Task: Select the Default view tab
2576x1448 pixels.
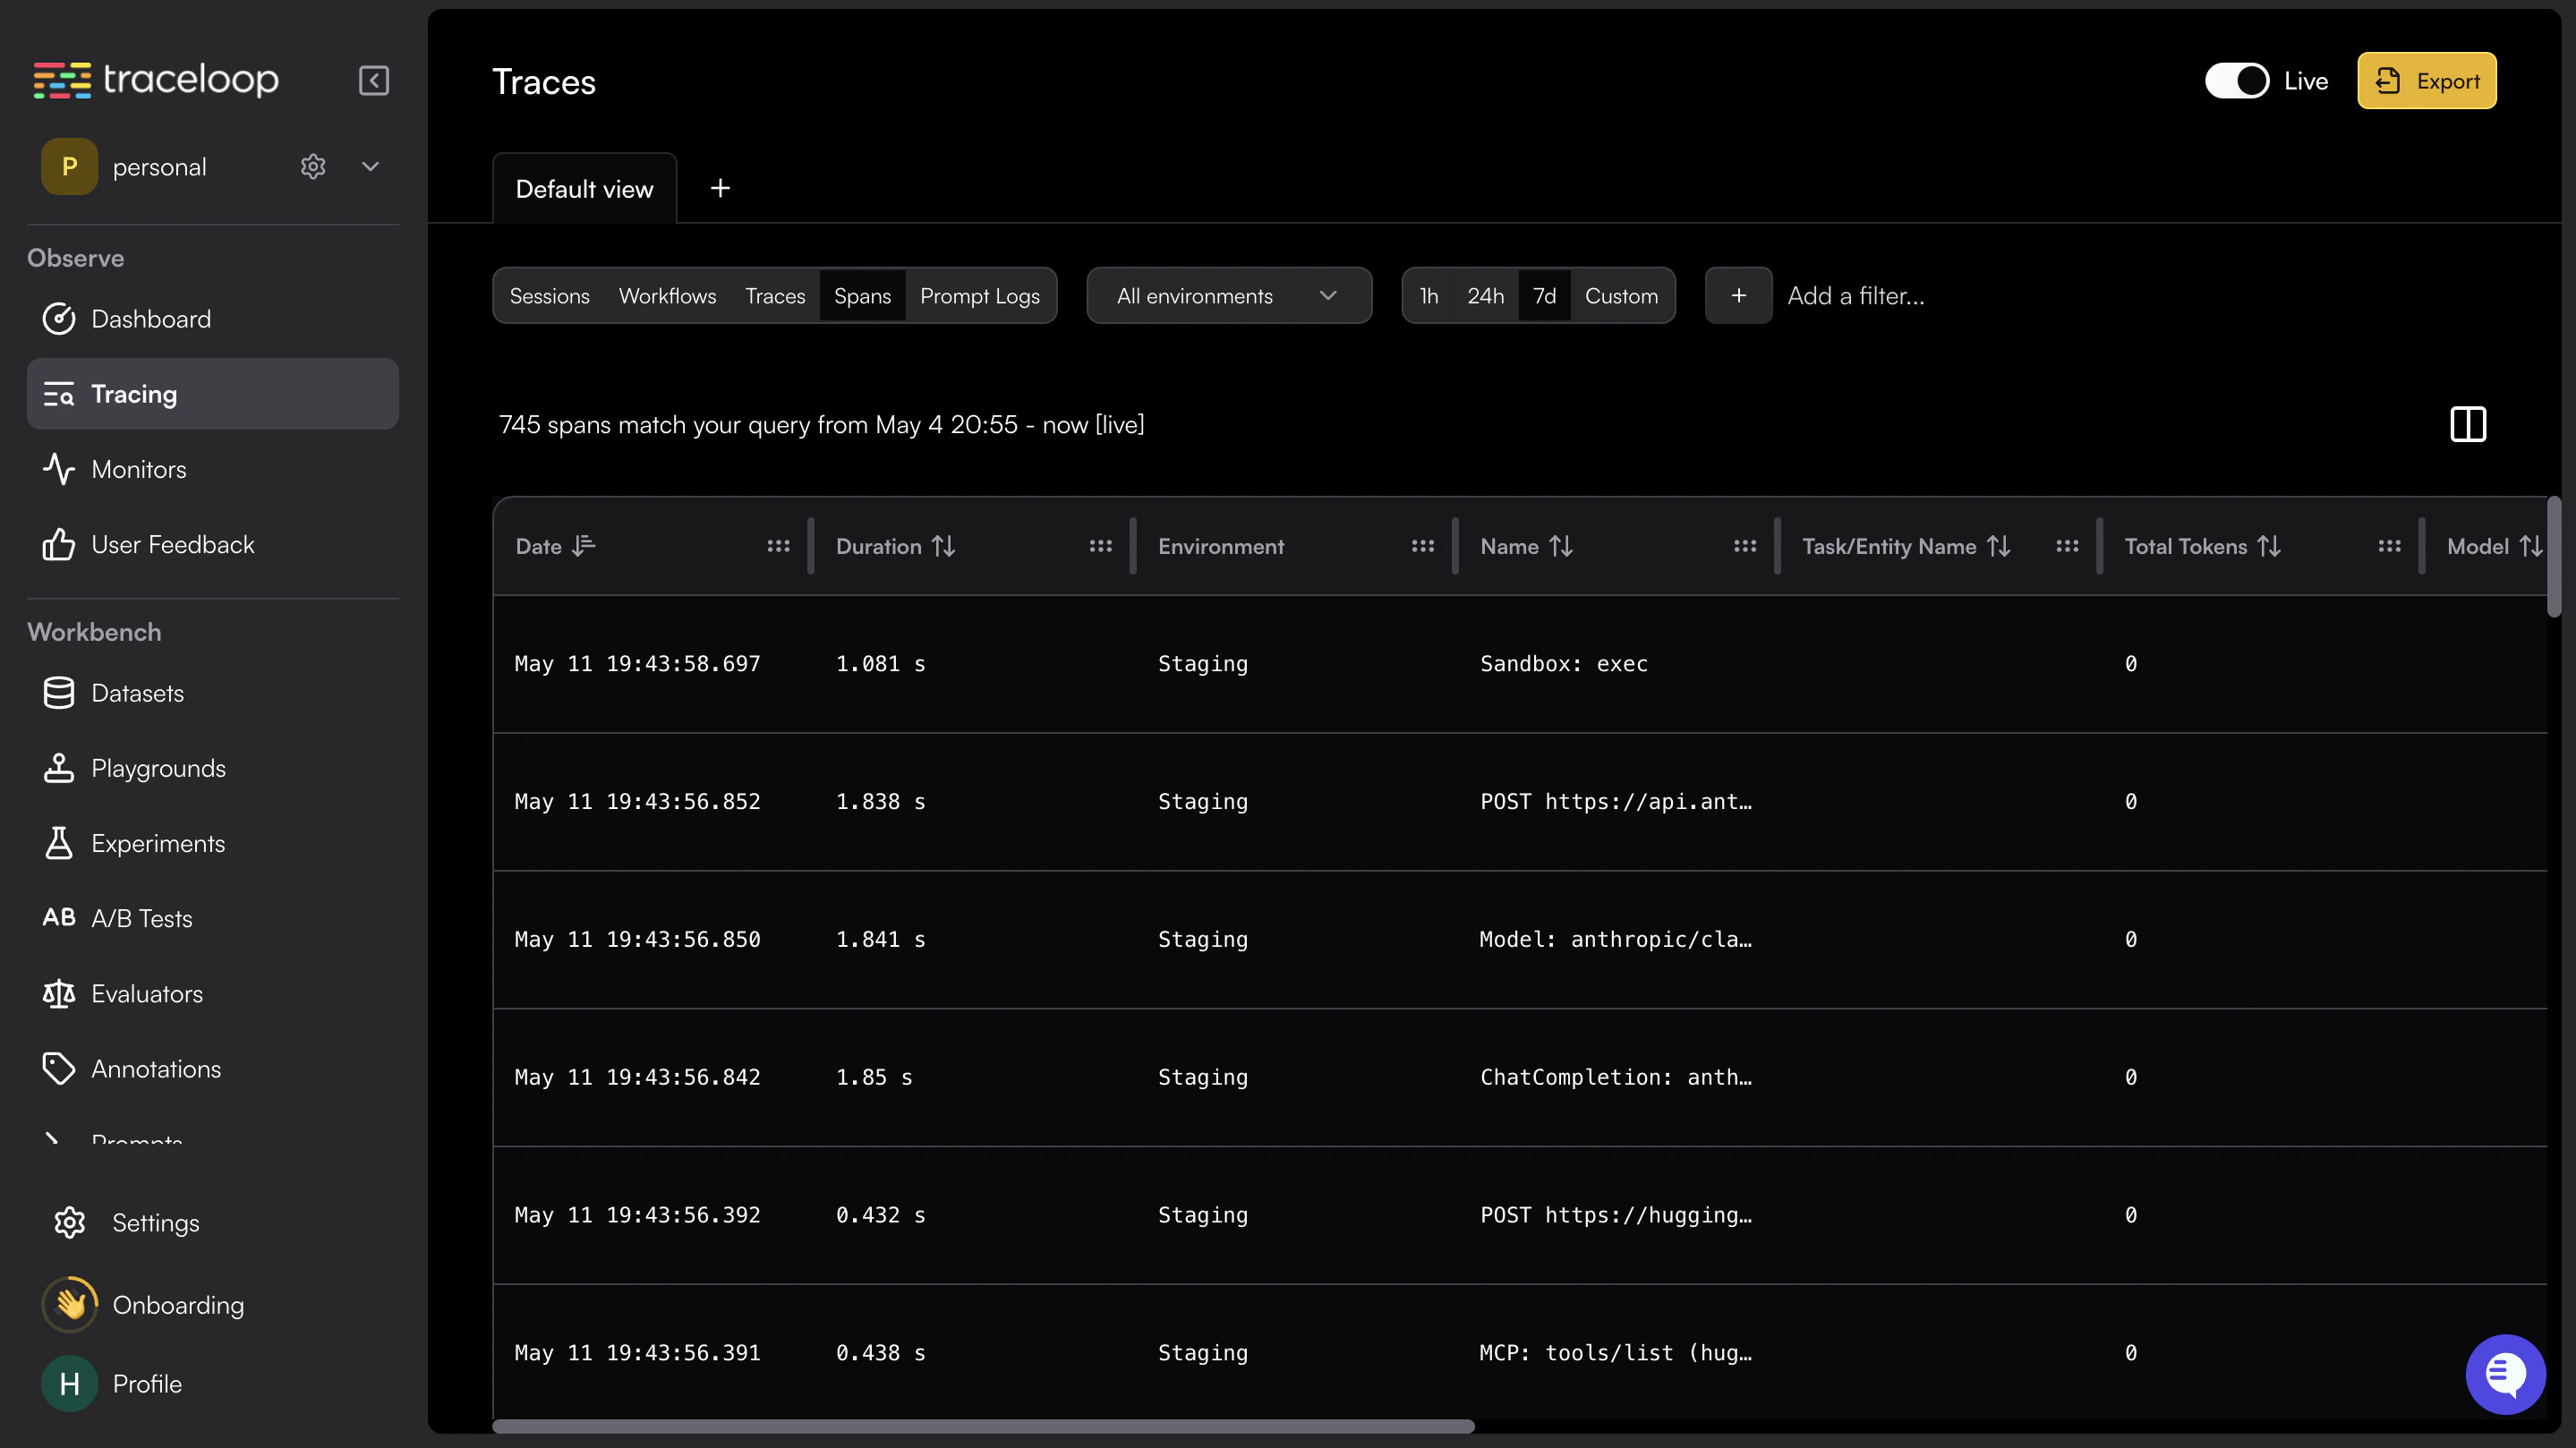Action: tap(584, 189)
